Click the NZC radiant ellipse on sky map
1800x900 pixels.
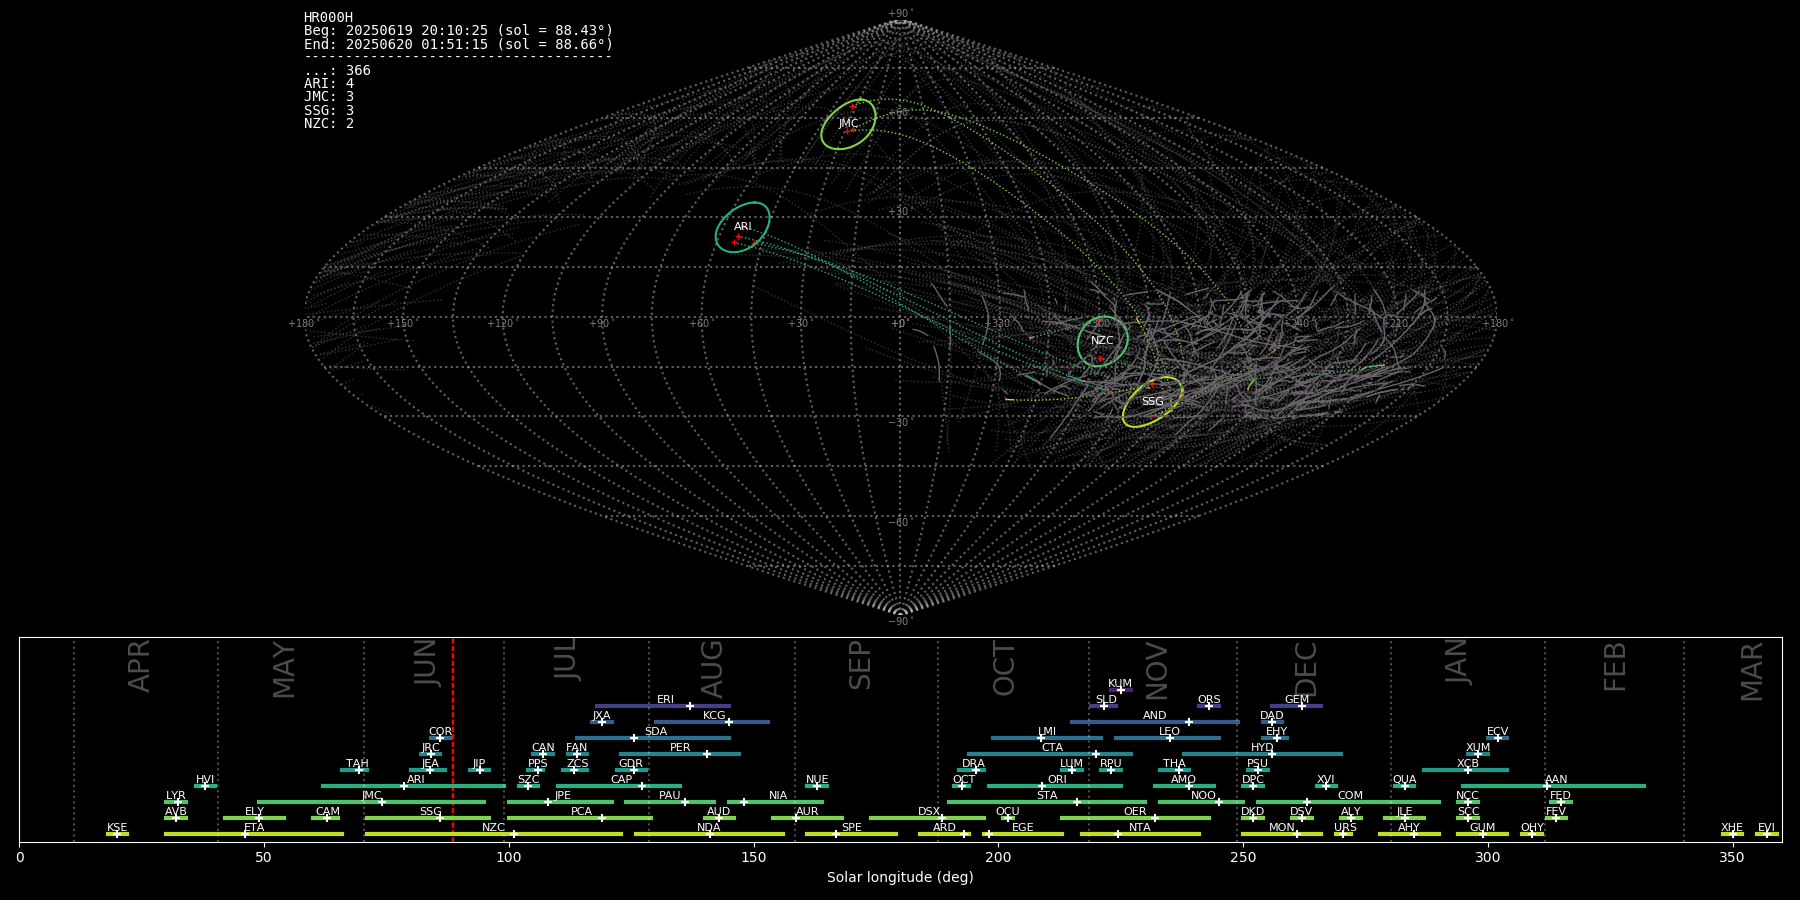point(1103,341)
